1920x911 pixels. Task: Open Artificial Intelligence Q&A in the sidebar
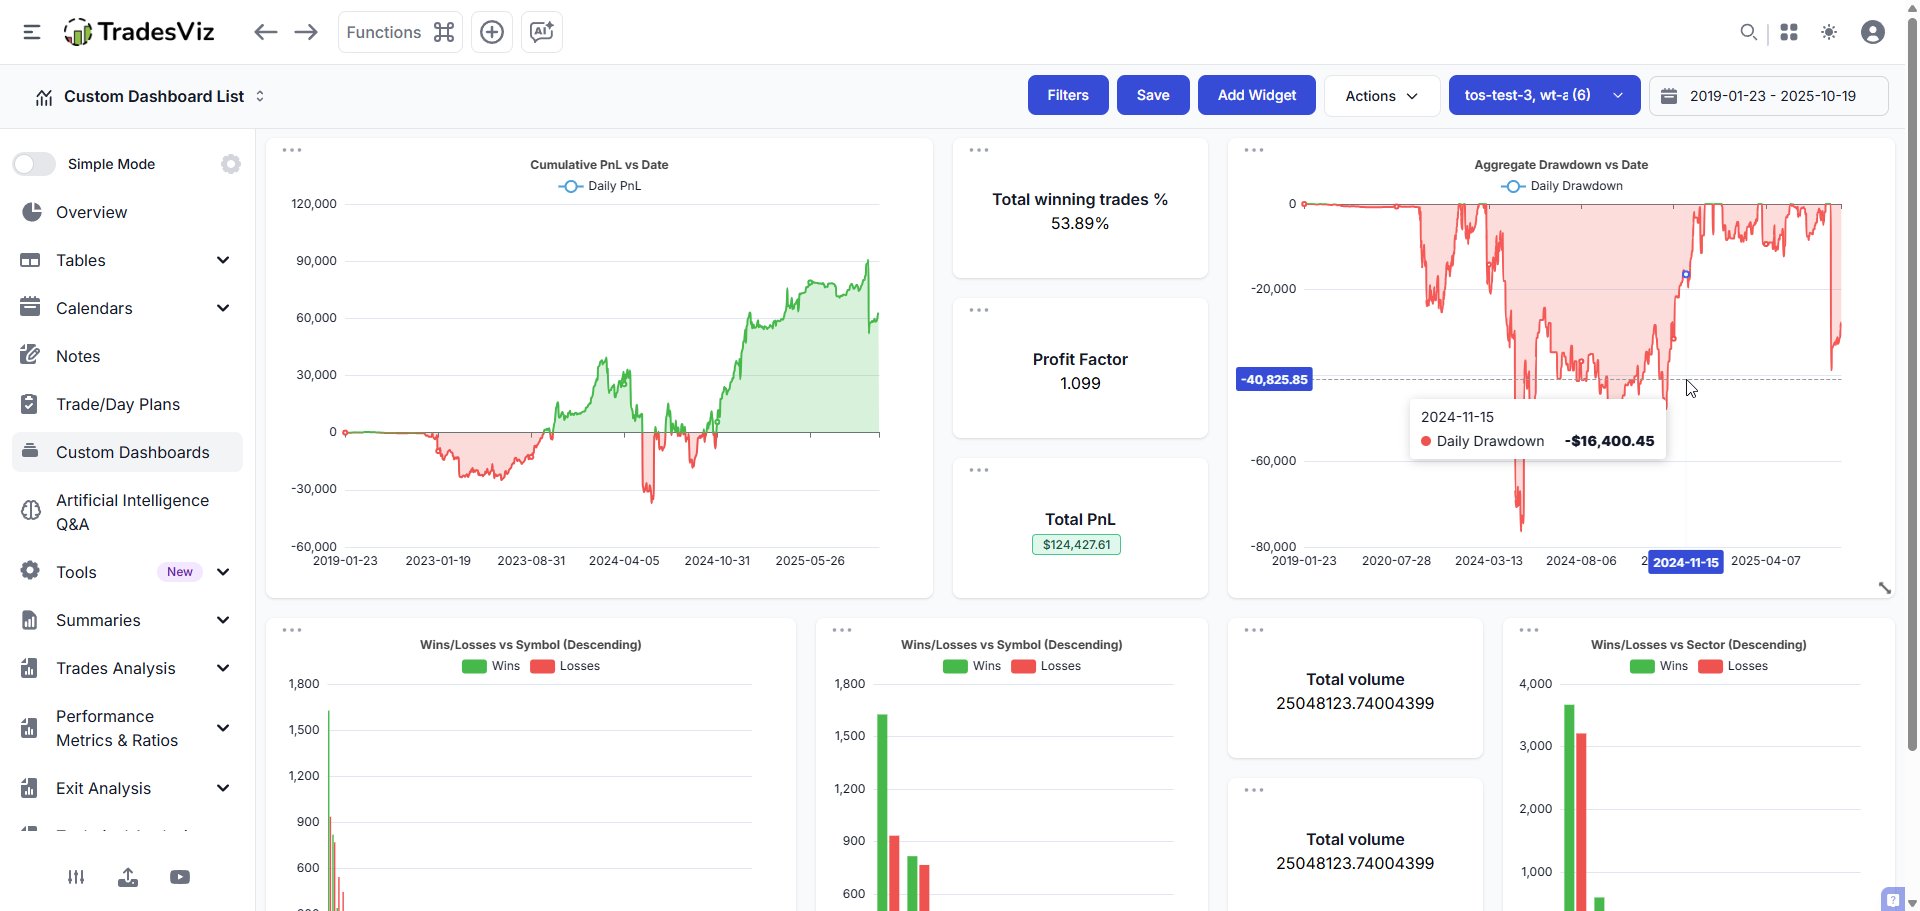pos(128,512)
